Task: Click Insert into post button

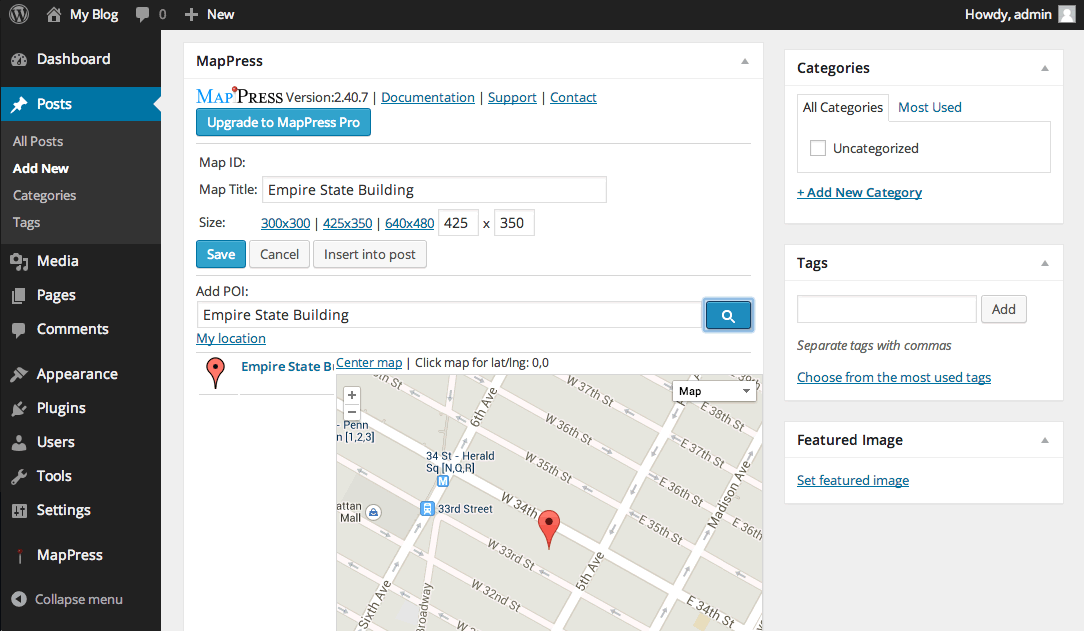Action: (x=370, y=254)
